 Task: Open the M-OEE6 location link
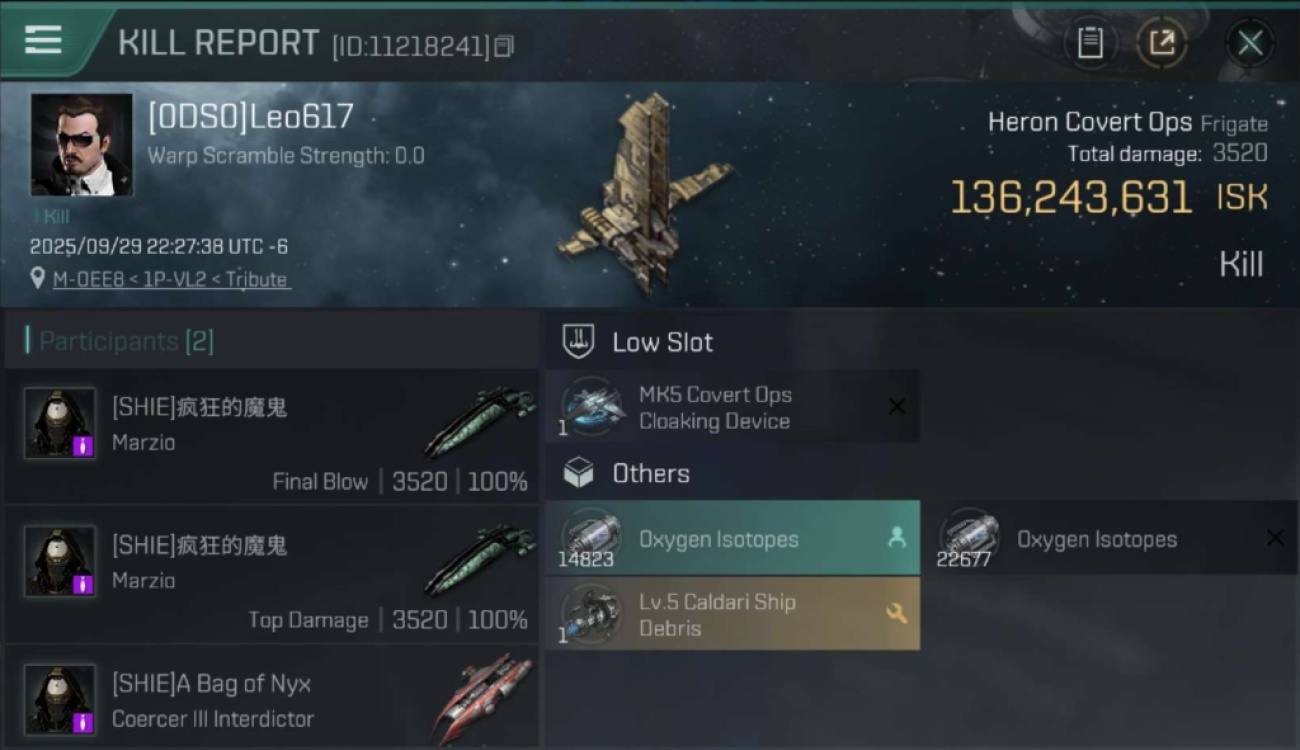[x=171, y=280]
